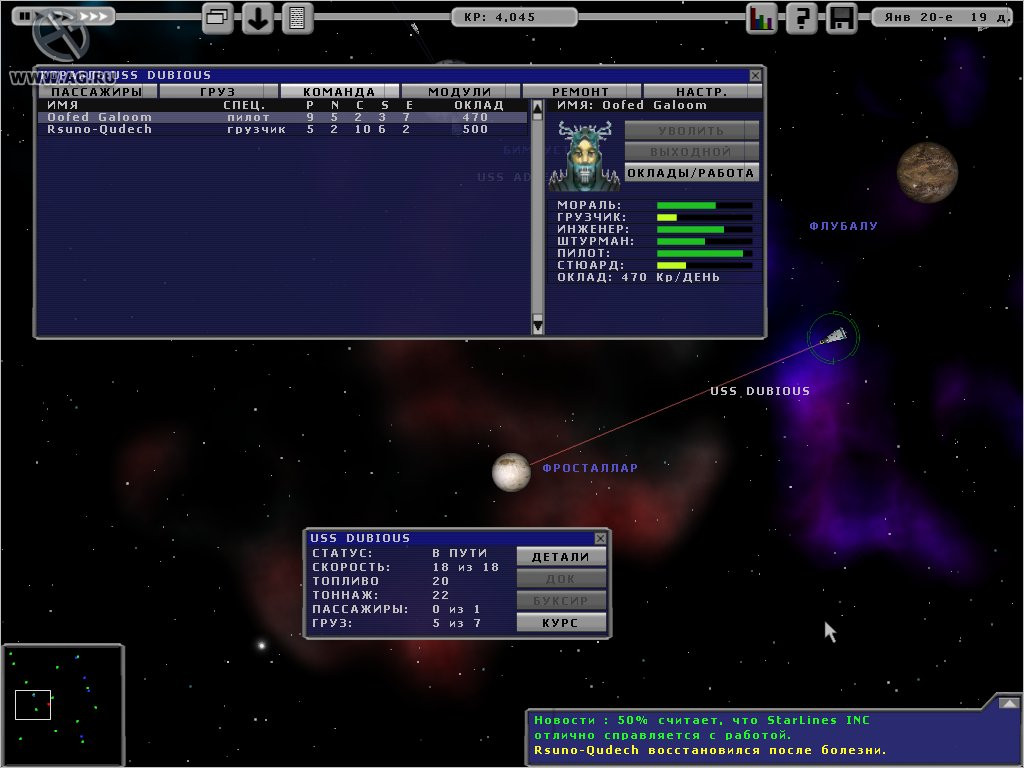Image resolution: width=1024 pixels, height=768 pixels.
Task: Click the credits display KP: 4,045
Action: pyautogui.click(x=514, y=17)
